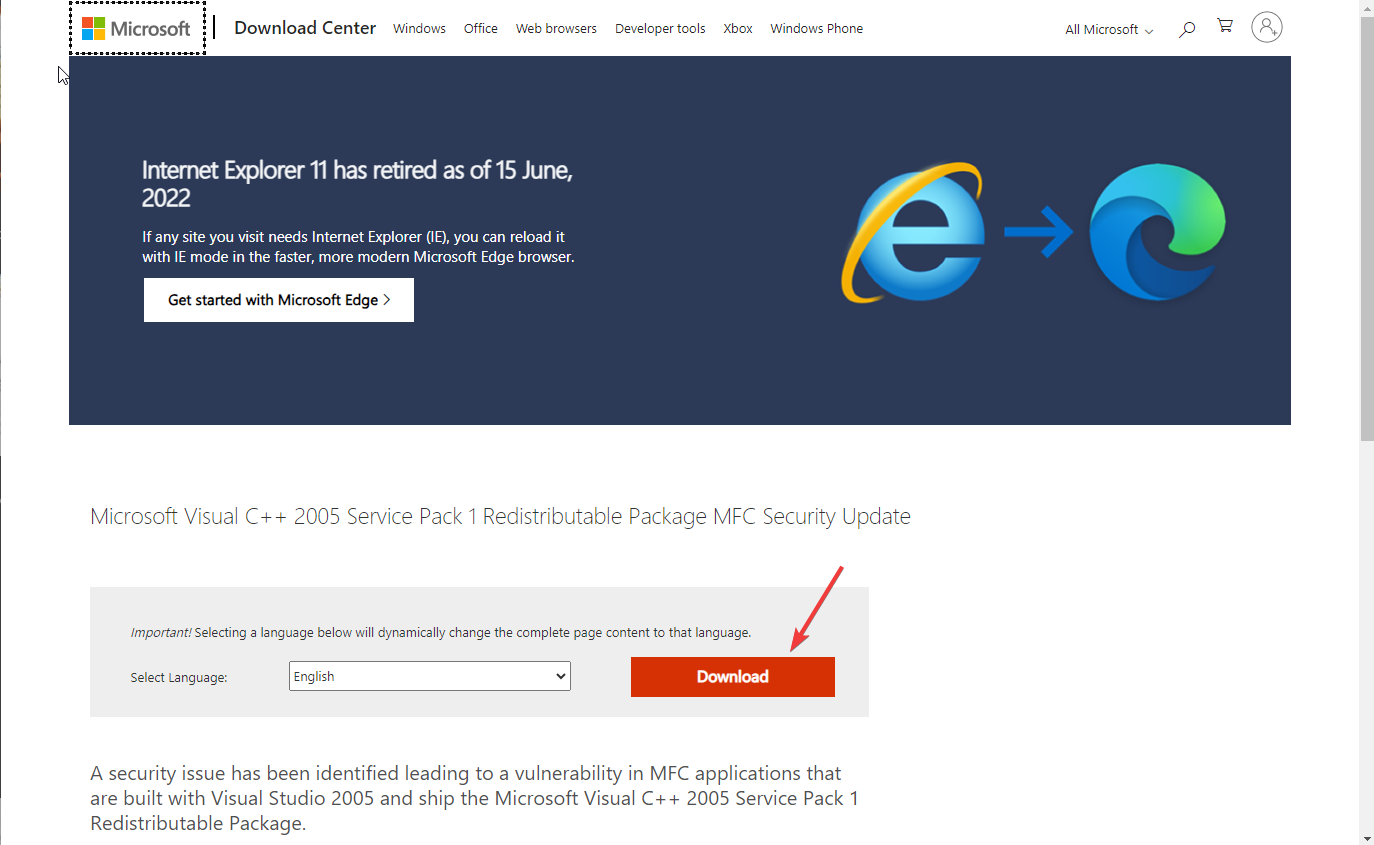Screen dimensions: 1374x845
Task: Click the 'If any site you visit' banner paragraph
Action: 358,247
